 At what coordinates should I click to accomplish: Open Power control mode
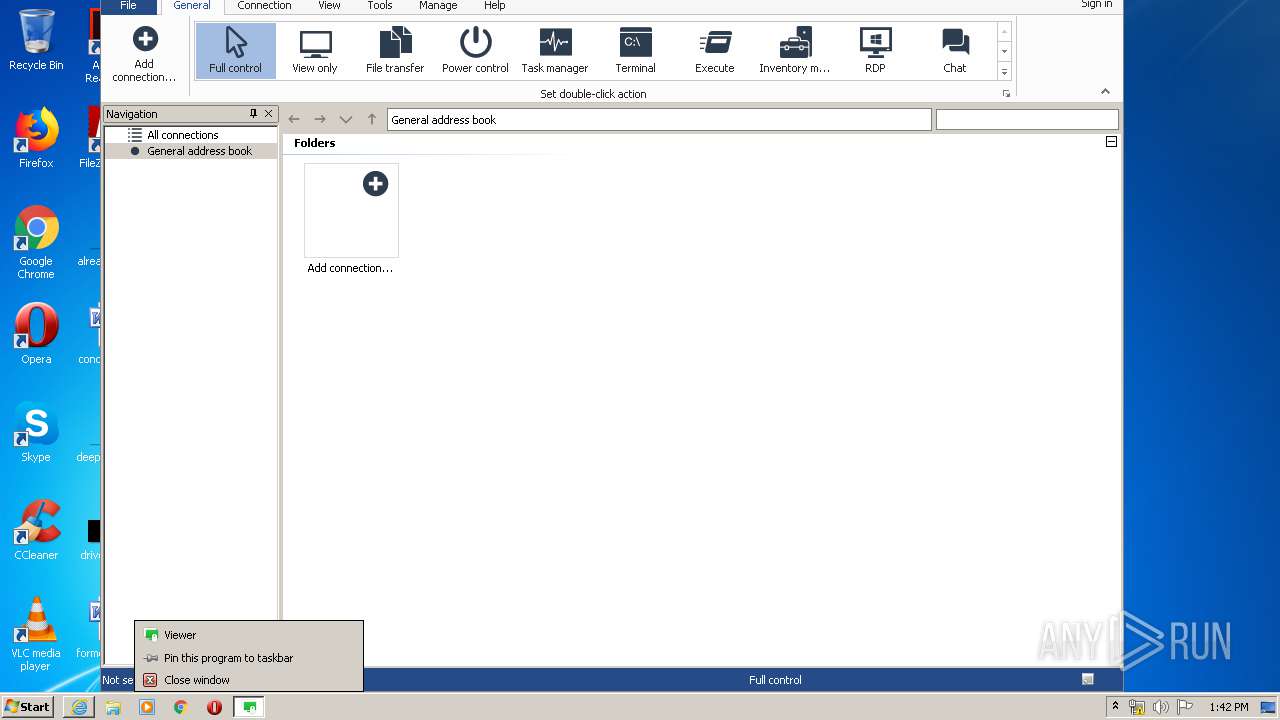click(x=475, y=51)
